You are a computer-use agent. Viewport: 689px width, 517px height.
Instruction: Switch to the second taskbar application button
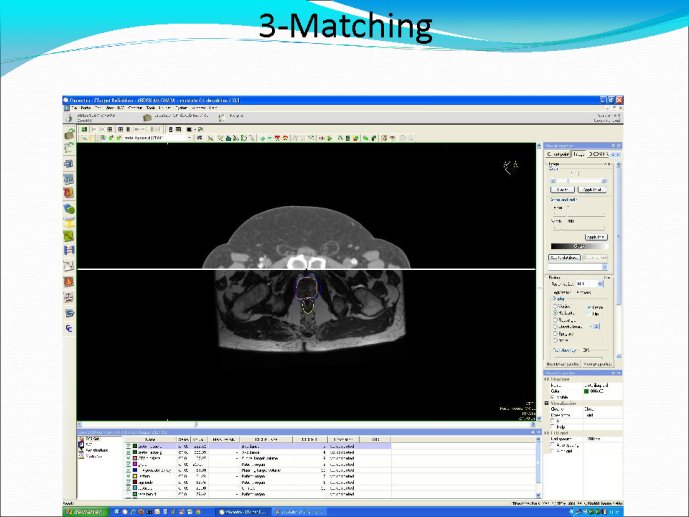click(x=299, y=512)
